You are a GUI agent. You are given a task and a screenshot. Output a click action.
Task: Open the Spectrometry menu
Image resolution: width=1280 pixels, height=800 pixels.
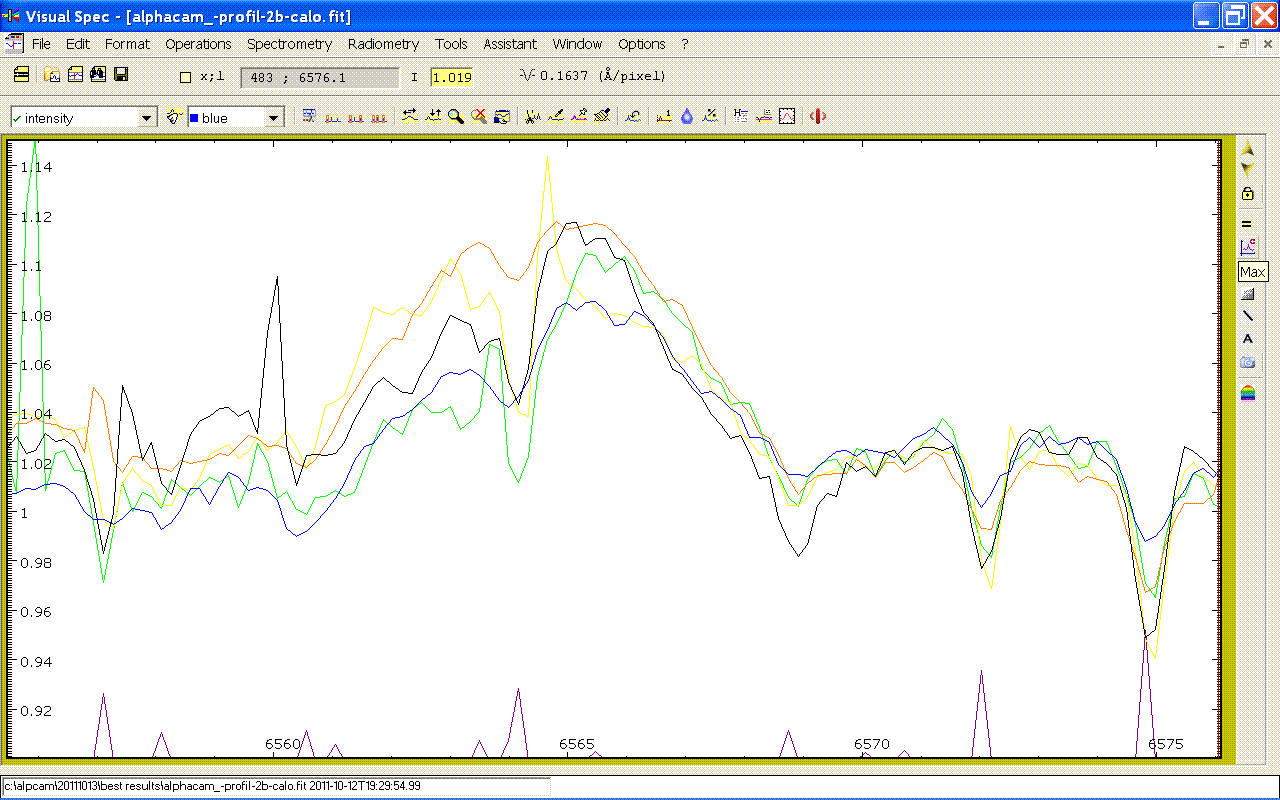[x=289, y=44]
